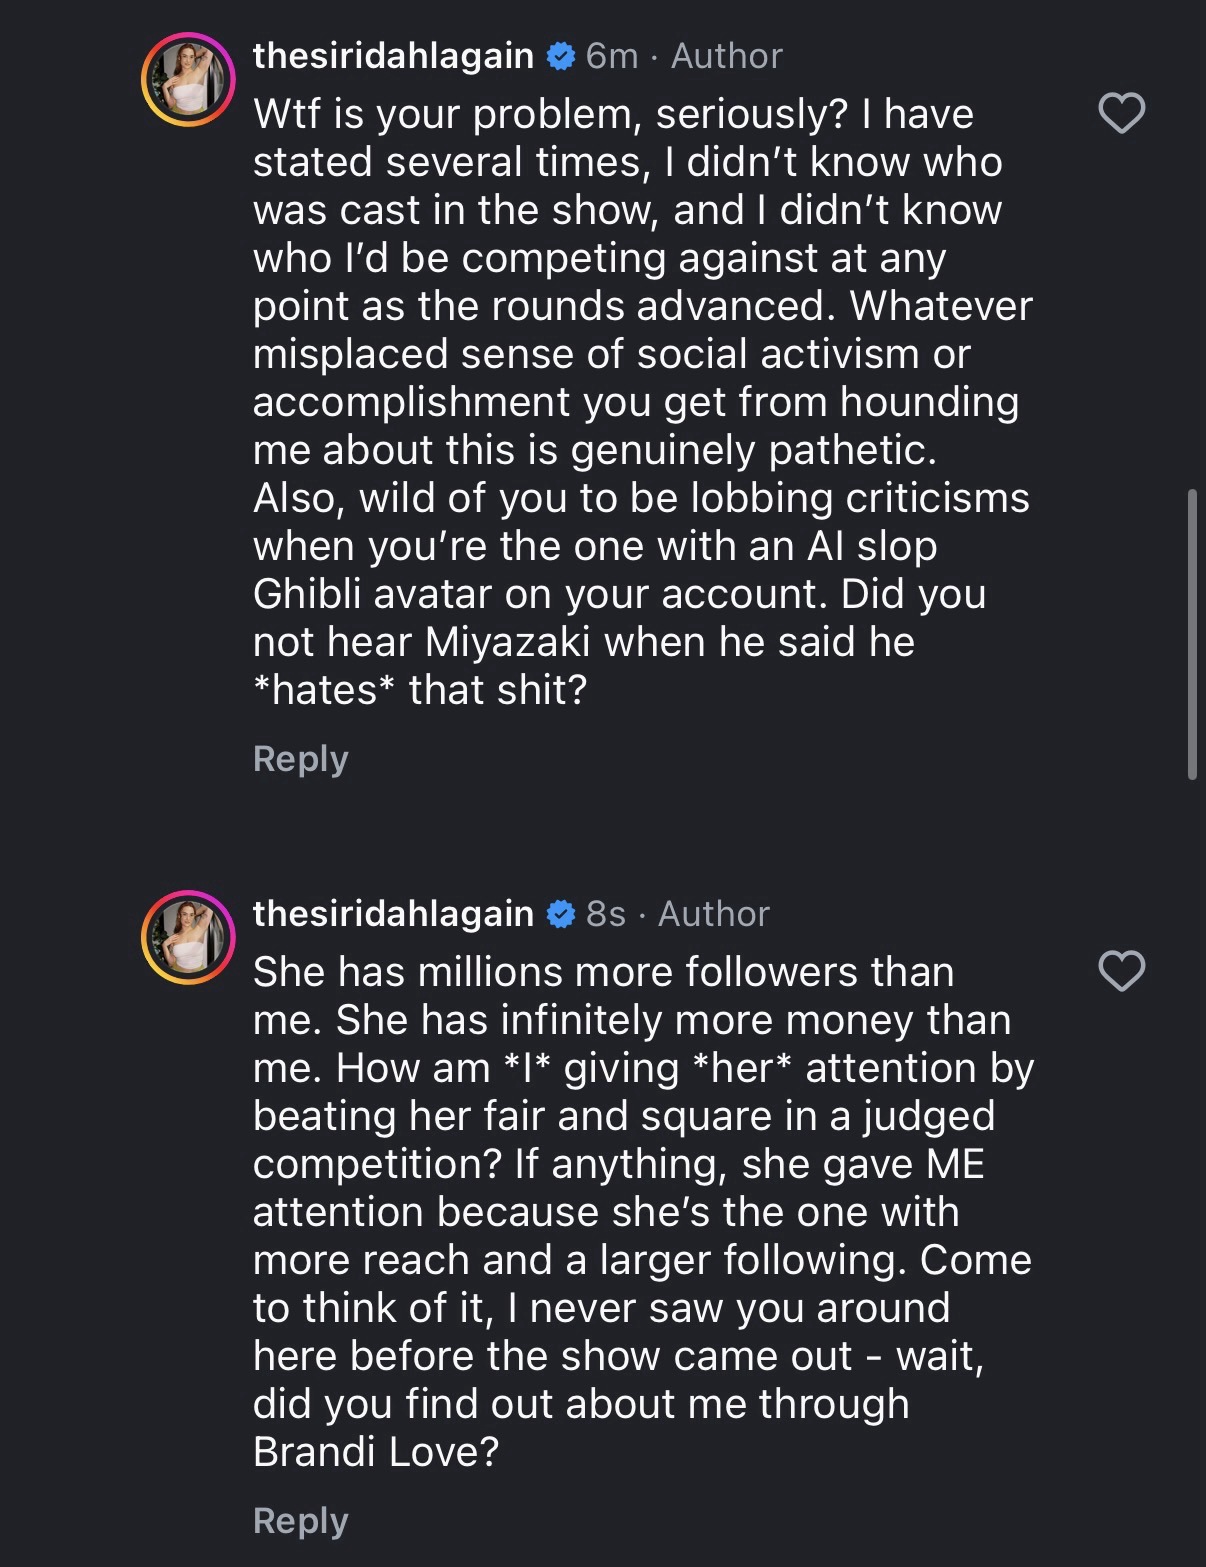Click the 6m timestamp

pos(611,56)
